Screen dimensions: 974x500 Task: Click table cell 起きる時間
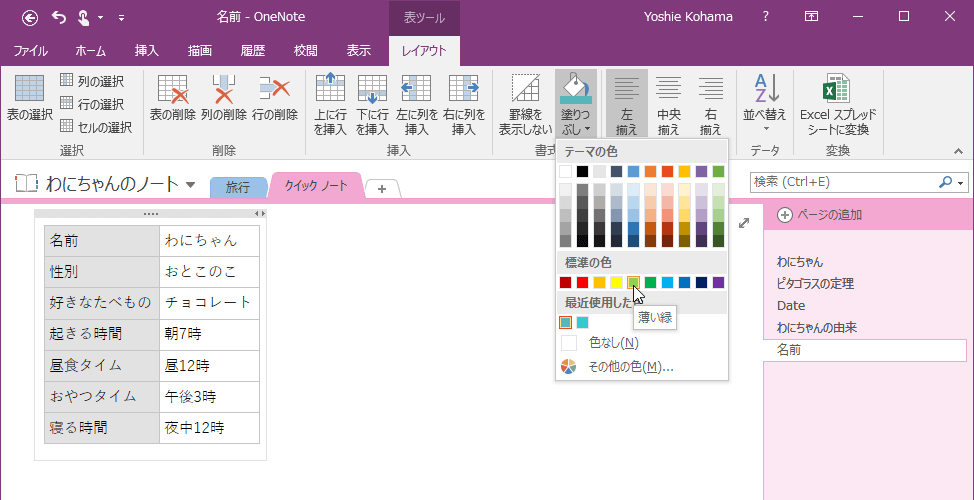click(x=102, y=335)
